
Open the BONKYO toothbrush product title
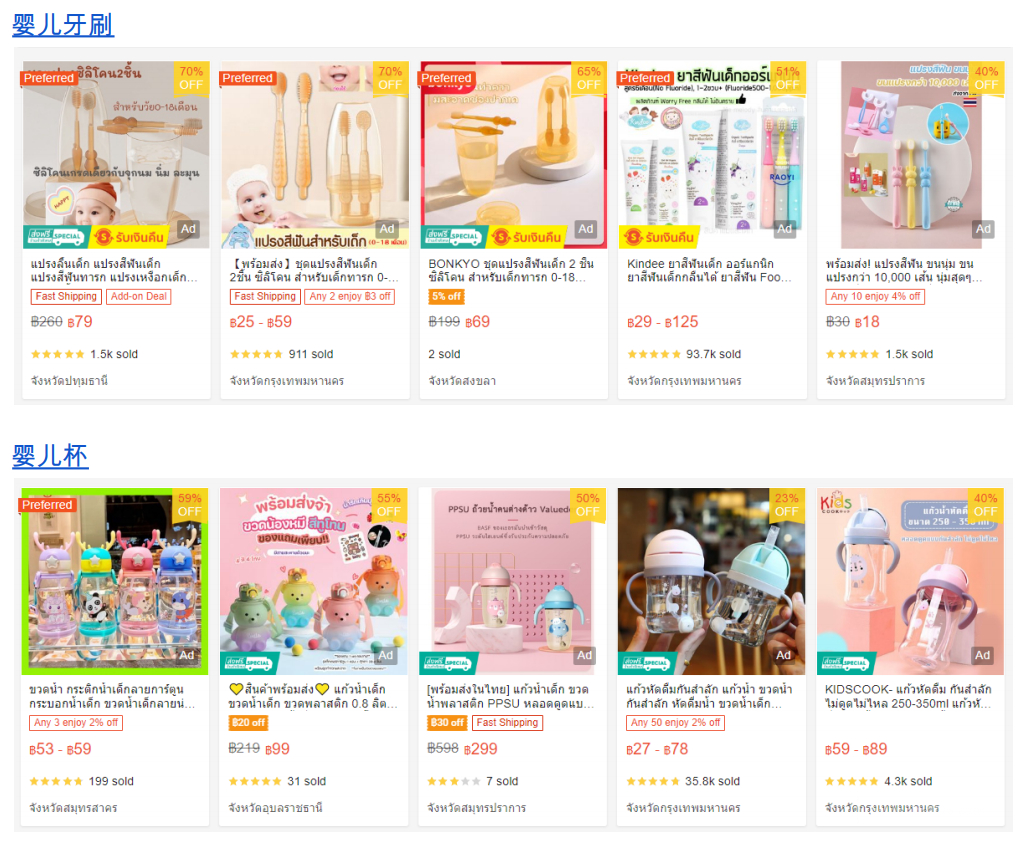coord(511,270)
